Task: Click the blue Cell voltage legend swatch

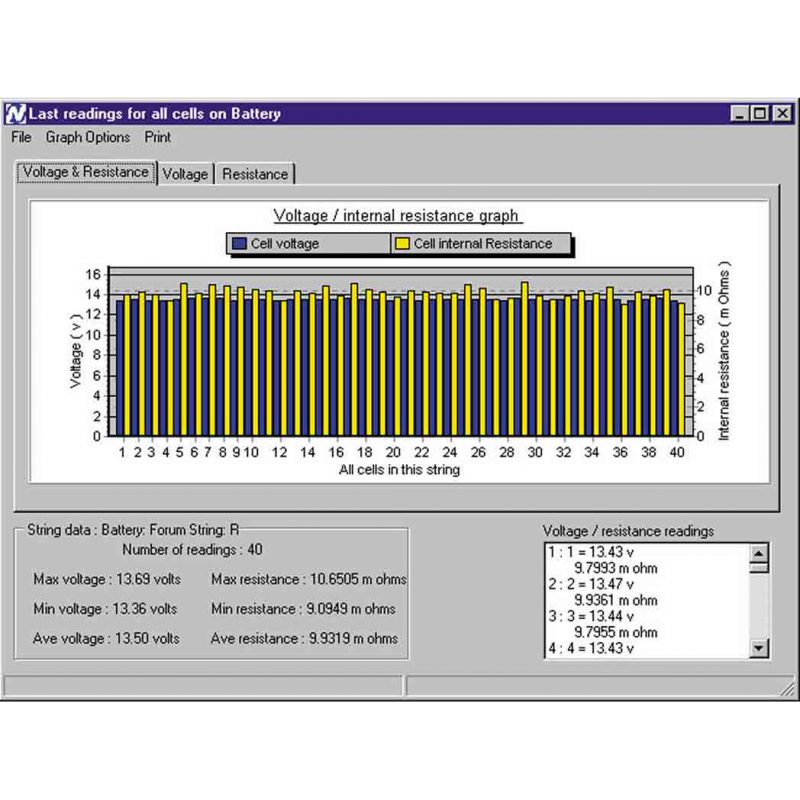Action: click(237, 243)
